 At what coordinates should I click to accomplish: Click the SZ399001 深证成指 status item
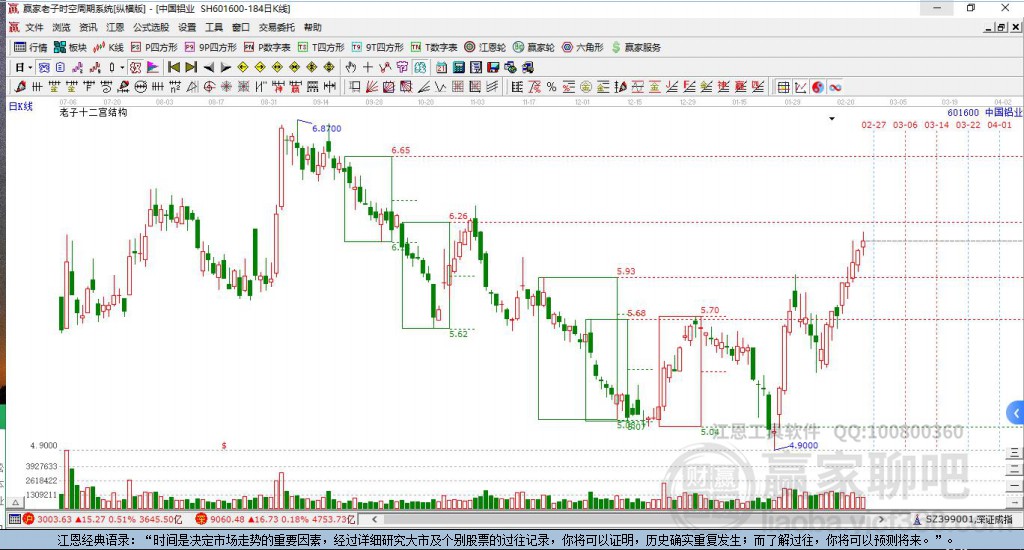tap(963, 519)
